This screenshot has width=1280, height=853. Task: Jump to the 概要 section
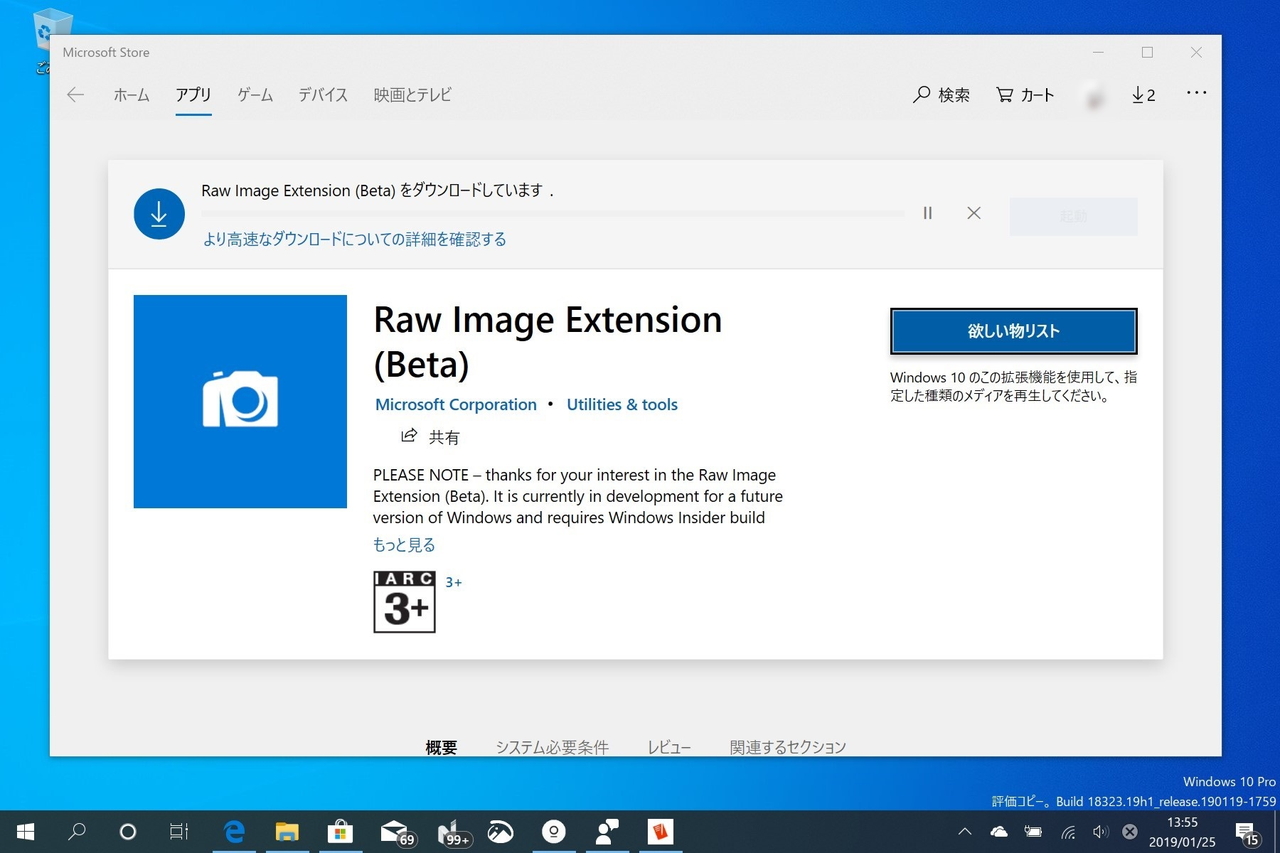[x=441, y=747]
